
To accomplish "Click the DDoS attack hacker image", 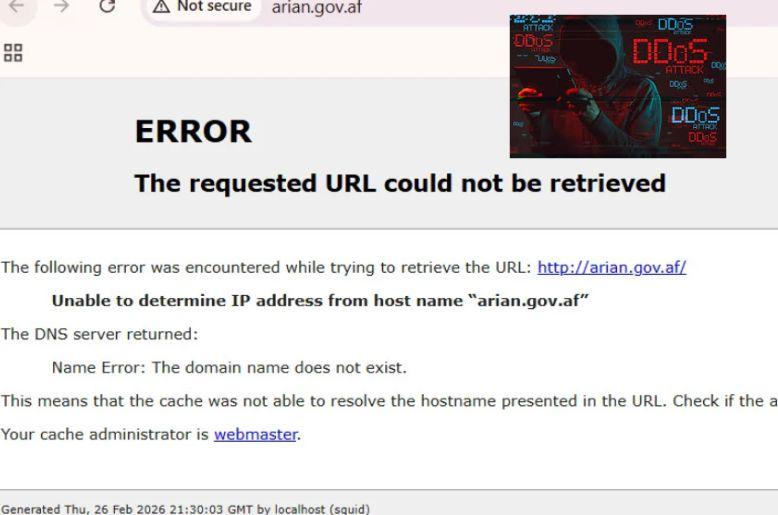I will tap(618, 86).
